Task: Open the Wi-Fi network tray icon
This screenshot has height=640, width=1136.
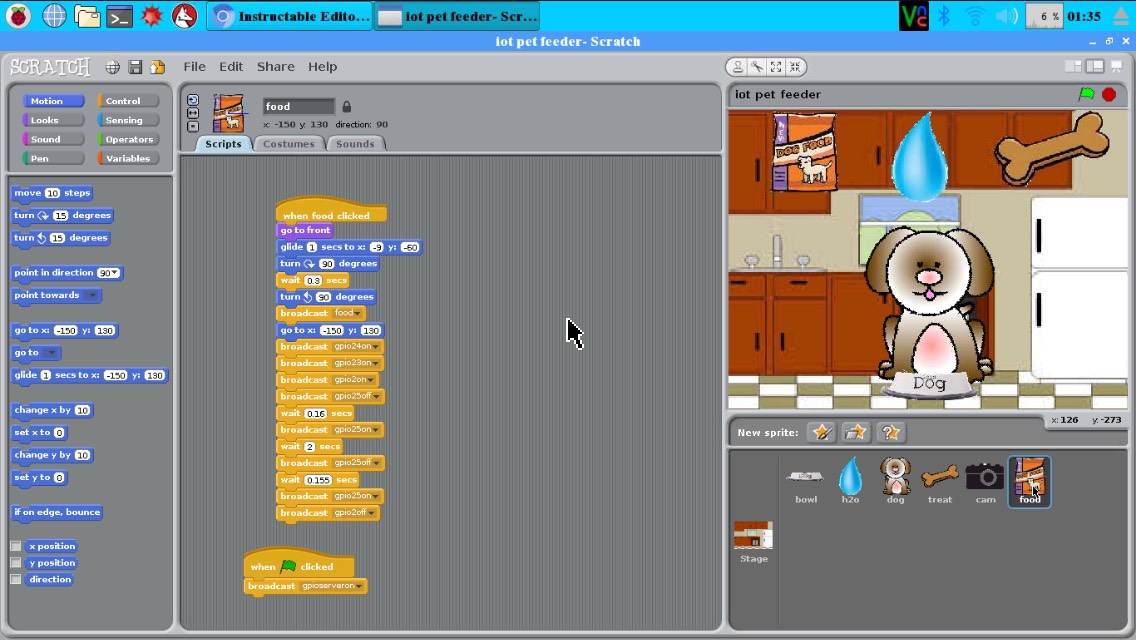Action: tap(975, 16)
